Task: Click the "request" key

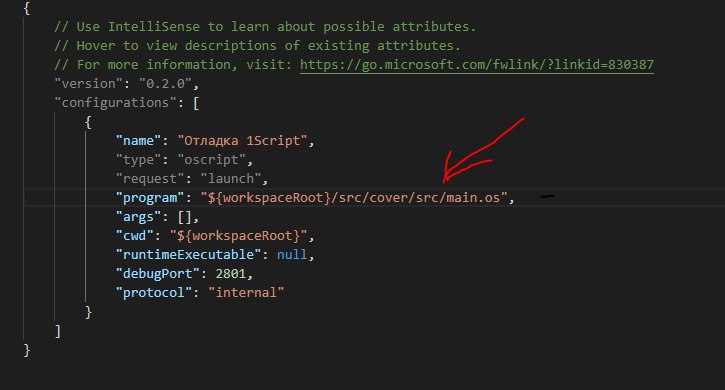Action: coord(150,179)
